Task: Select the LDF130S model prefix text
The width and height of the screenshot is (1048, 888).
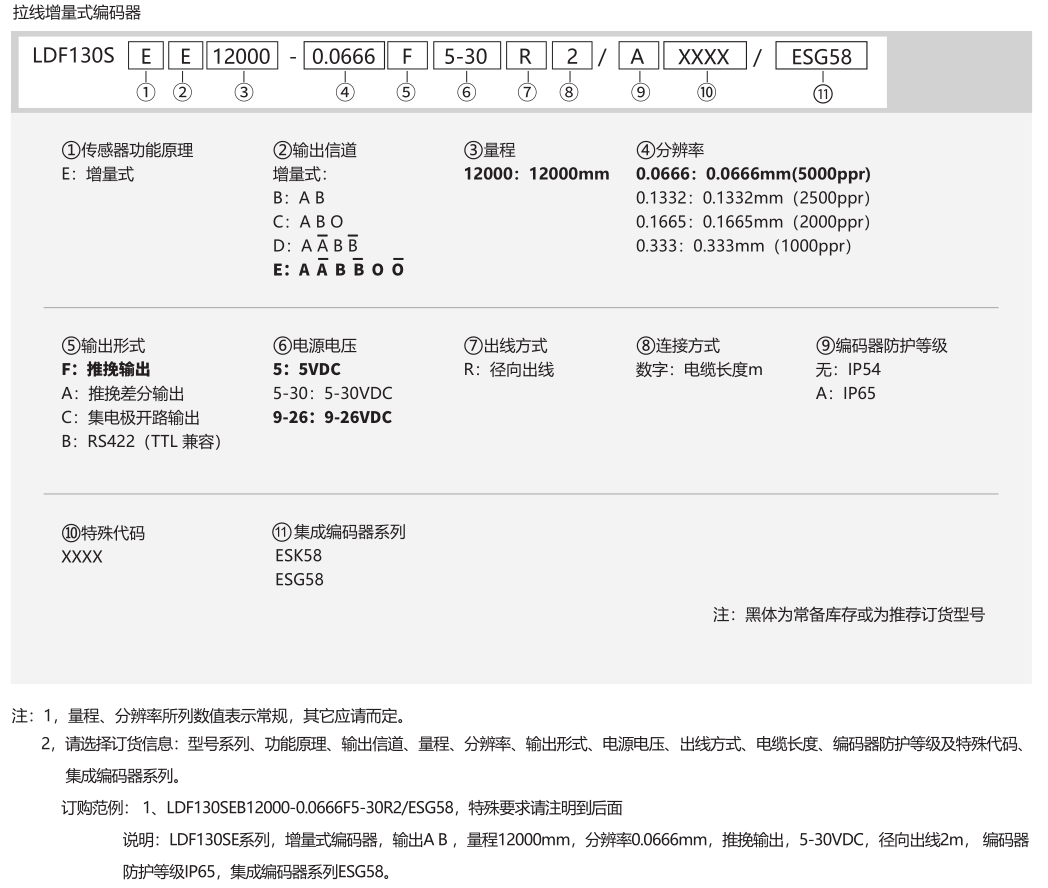Action: [x=74, y=55]
